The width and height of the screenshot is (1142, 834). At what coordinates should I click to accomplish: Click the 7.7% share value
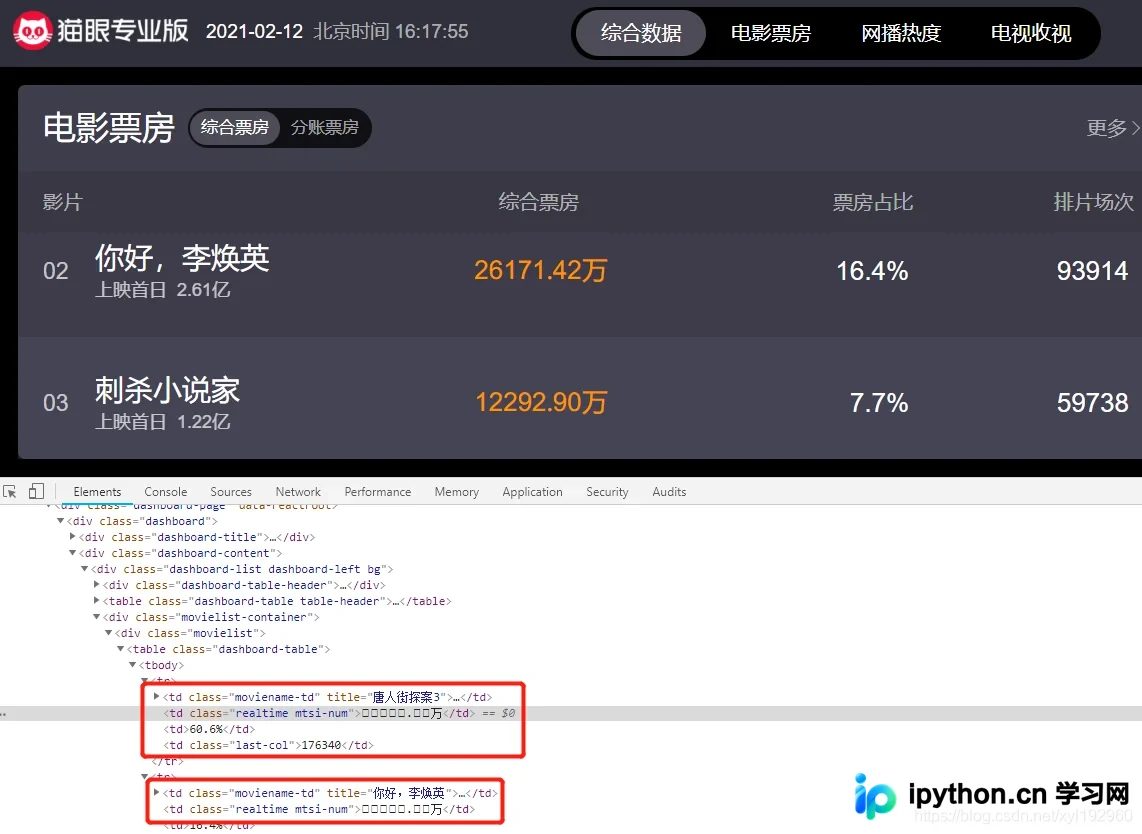878,403
